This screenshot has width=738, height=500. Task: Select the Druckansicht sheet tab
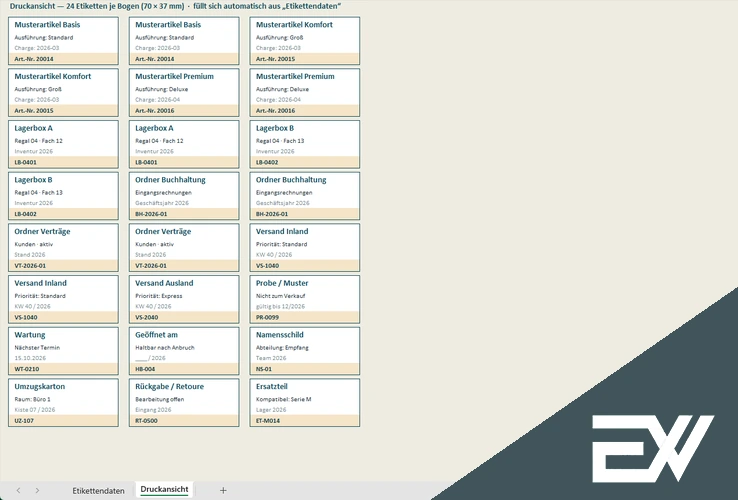[x=164, y=490]
